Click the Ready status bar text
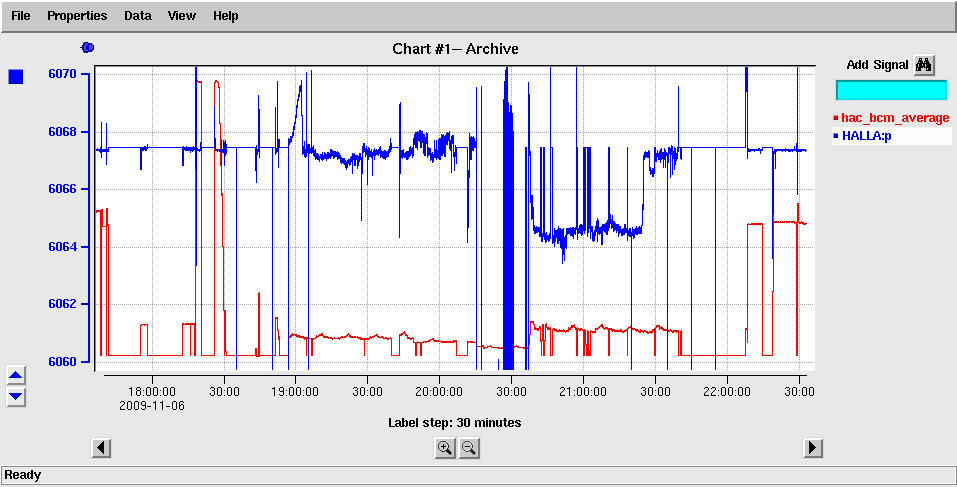 pos(23,475)
